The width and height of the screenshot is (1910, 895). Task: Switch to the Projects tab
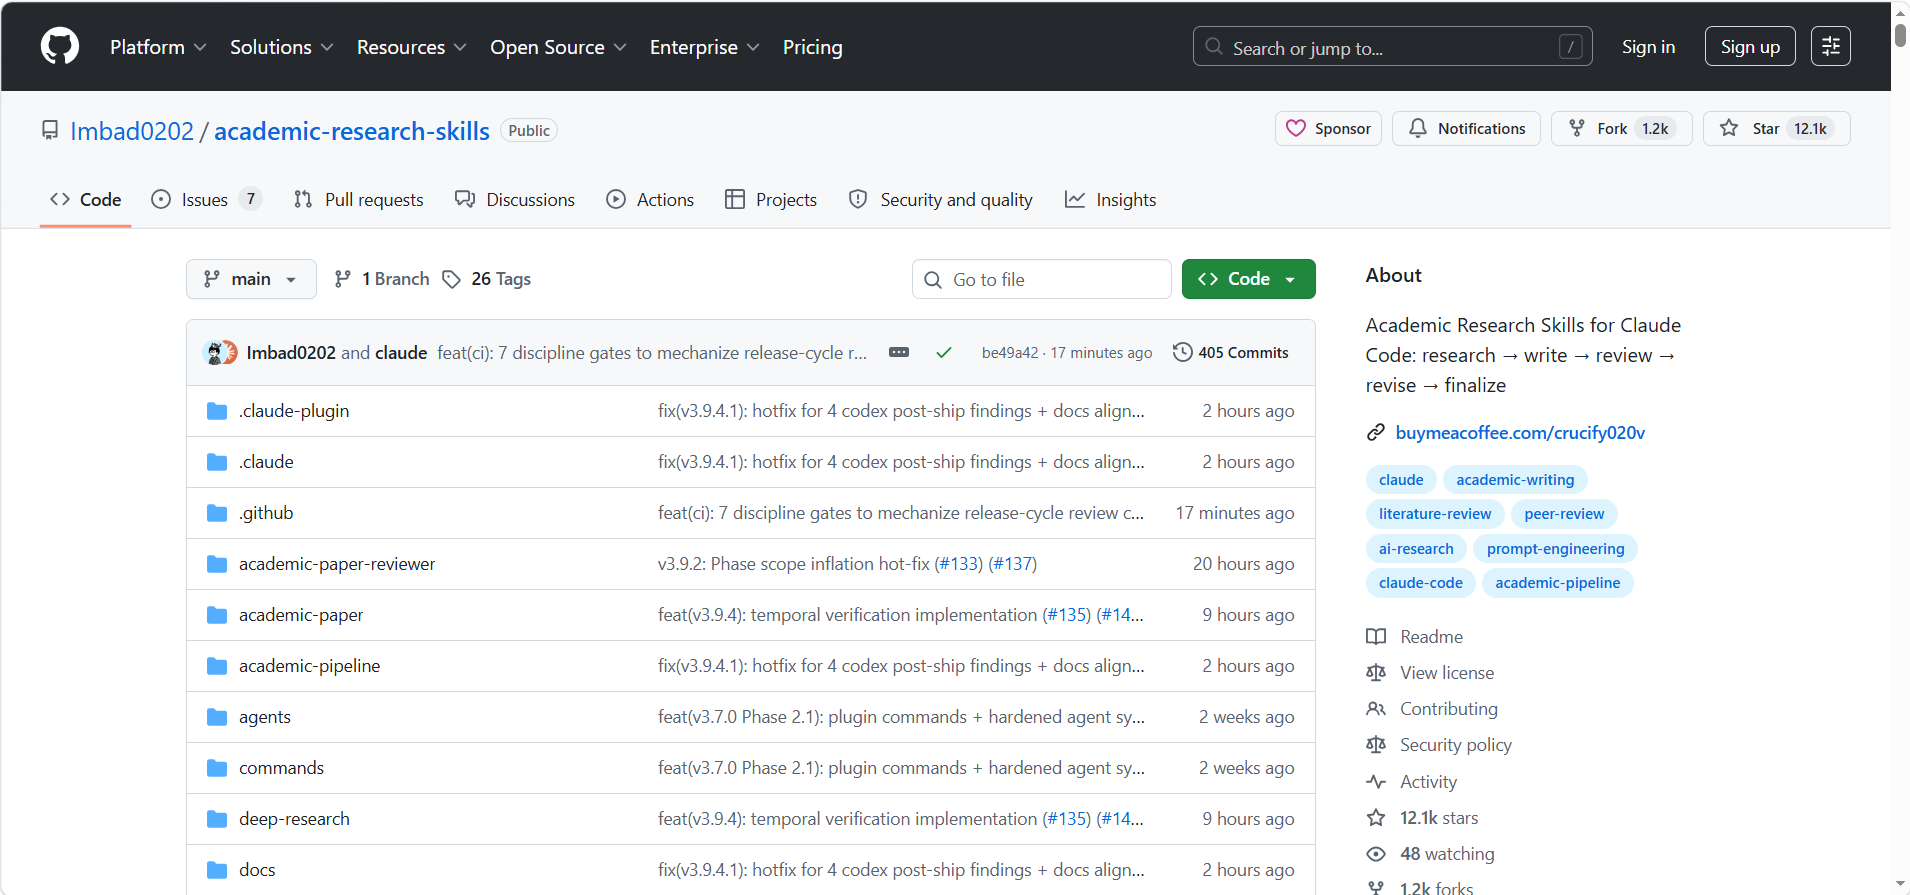(770, 200)
